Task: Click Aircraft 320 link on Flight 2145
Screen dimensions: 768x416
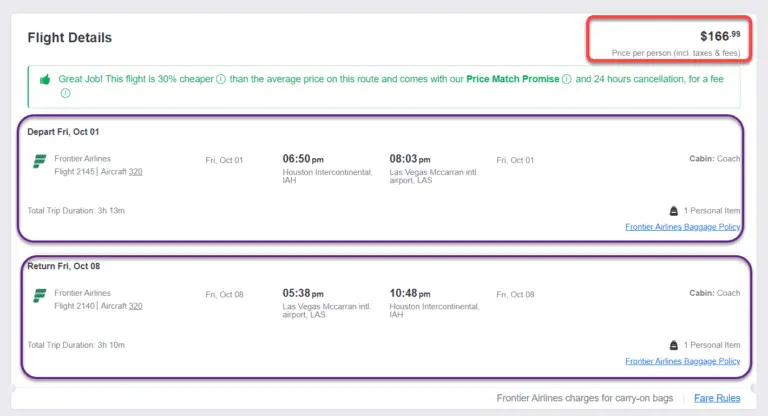Action: click(x=135, y=171)
